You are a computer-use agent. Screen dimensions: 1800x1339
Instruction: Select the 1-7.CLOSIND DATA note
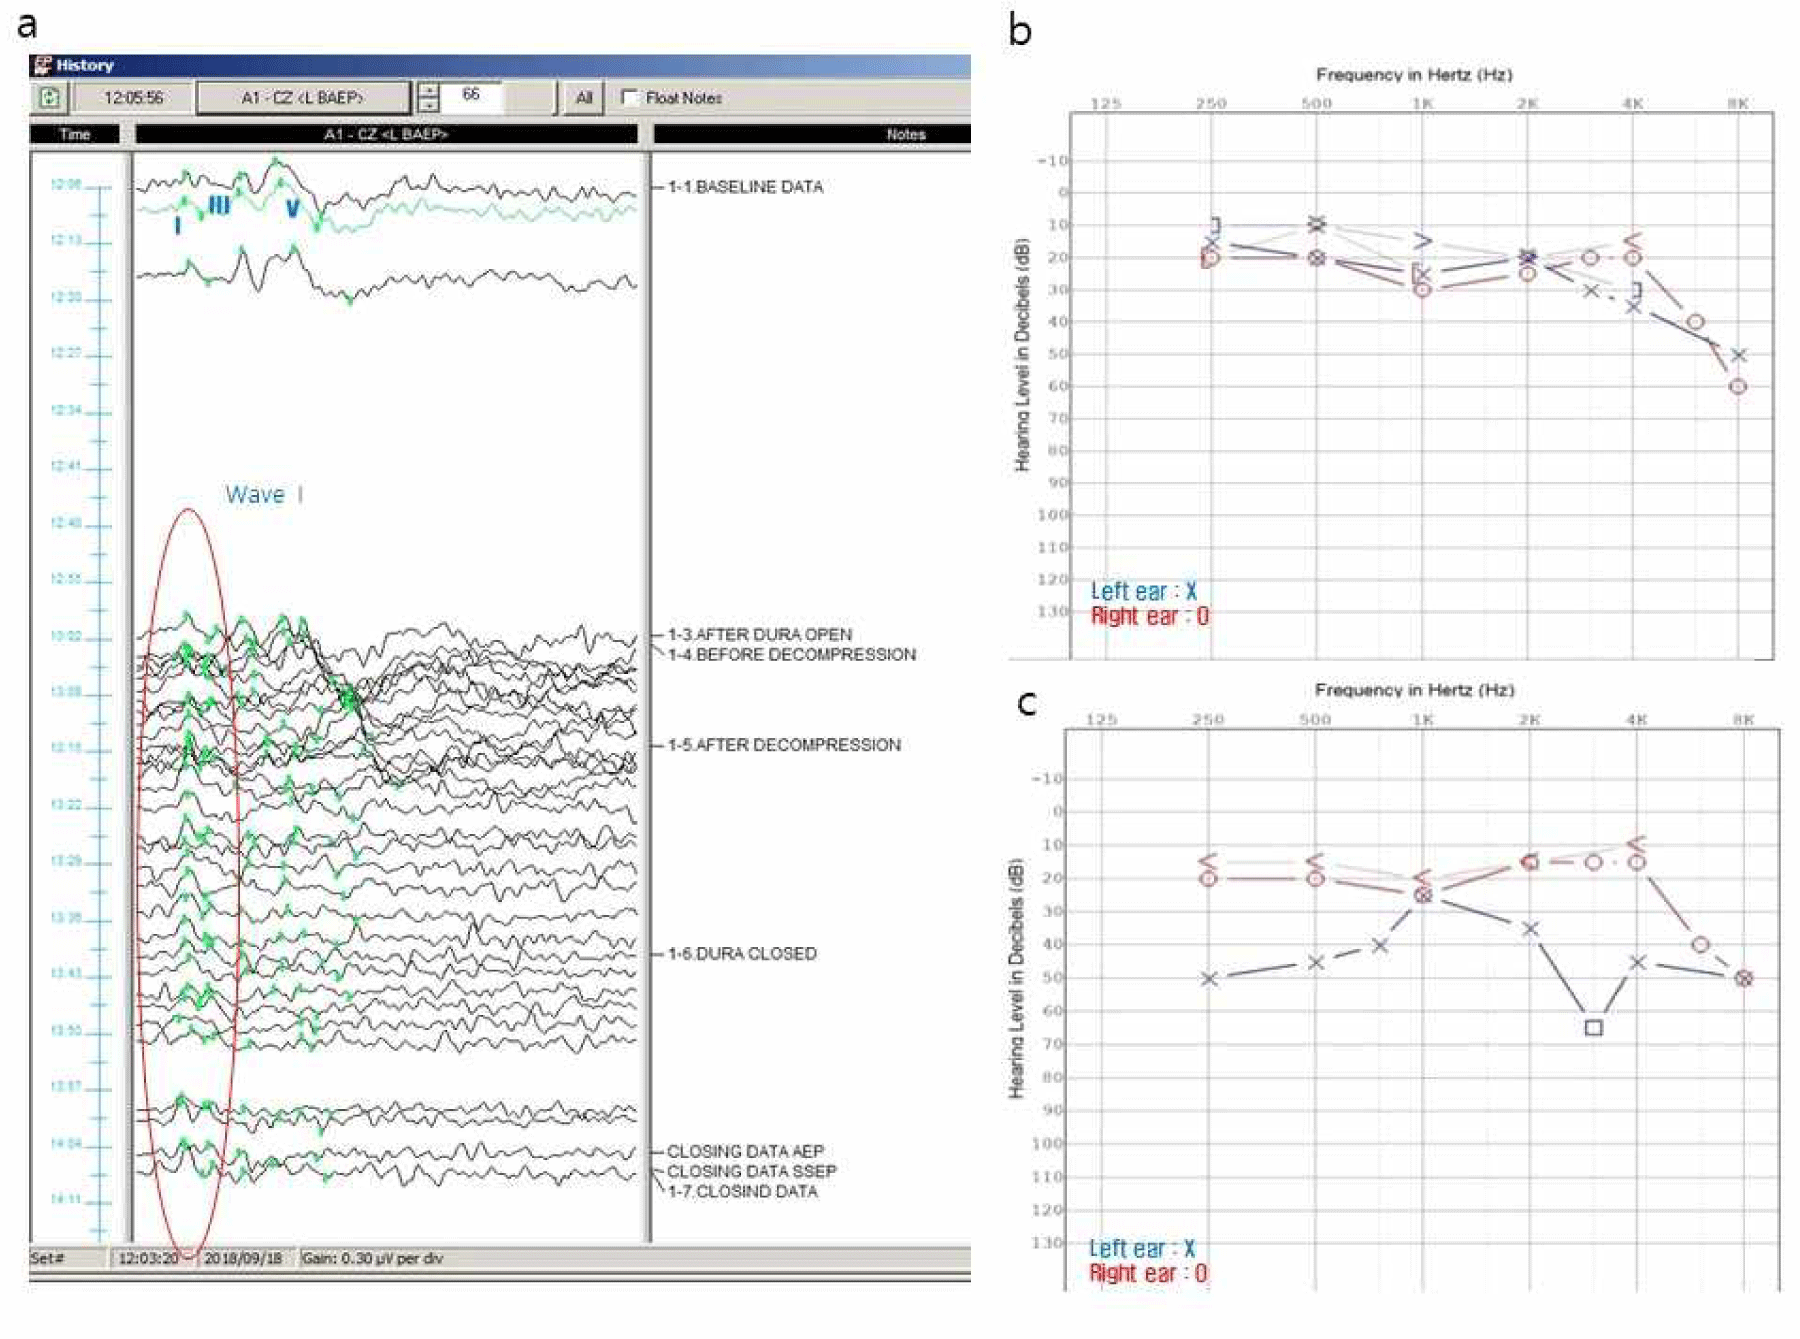(x=742, y=1191)
